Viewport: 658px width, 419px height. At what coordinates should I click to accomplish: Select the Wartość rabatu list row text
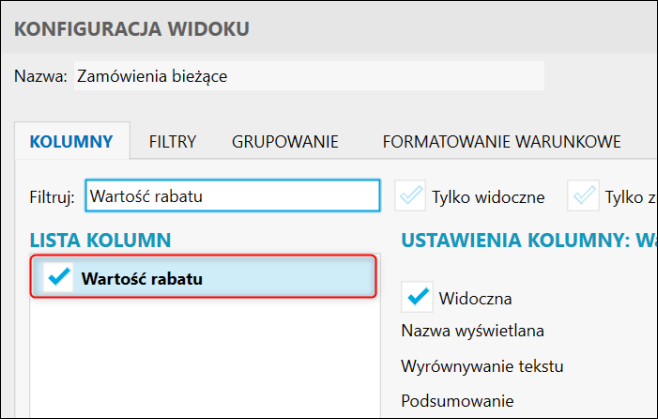pyautogui.click(x=142, y=278)
